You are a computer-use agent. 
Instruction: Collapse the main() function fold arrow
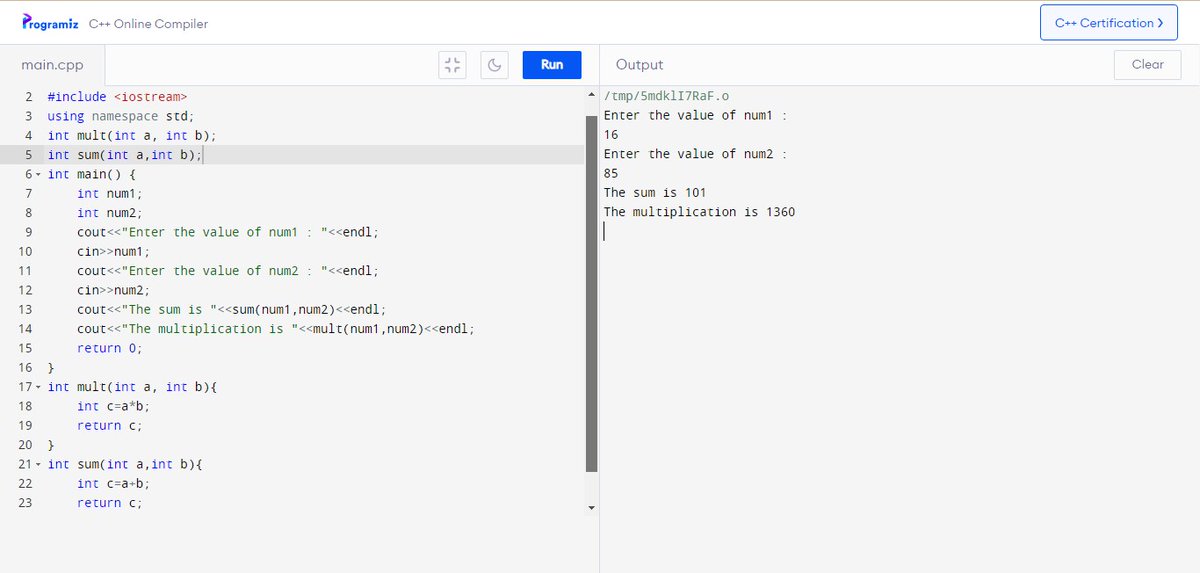(38, 174)
